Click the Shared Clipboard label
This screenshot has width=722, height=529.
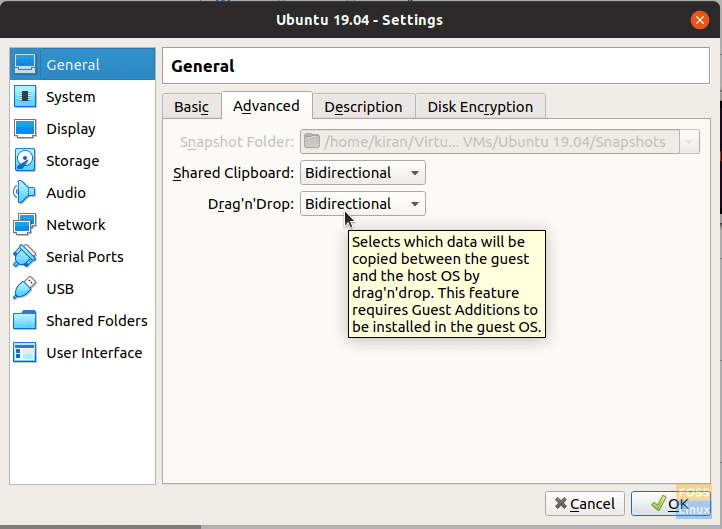(233, 173)
